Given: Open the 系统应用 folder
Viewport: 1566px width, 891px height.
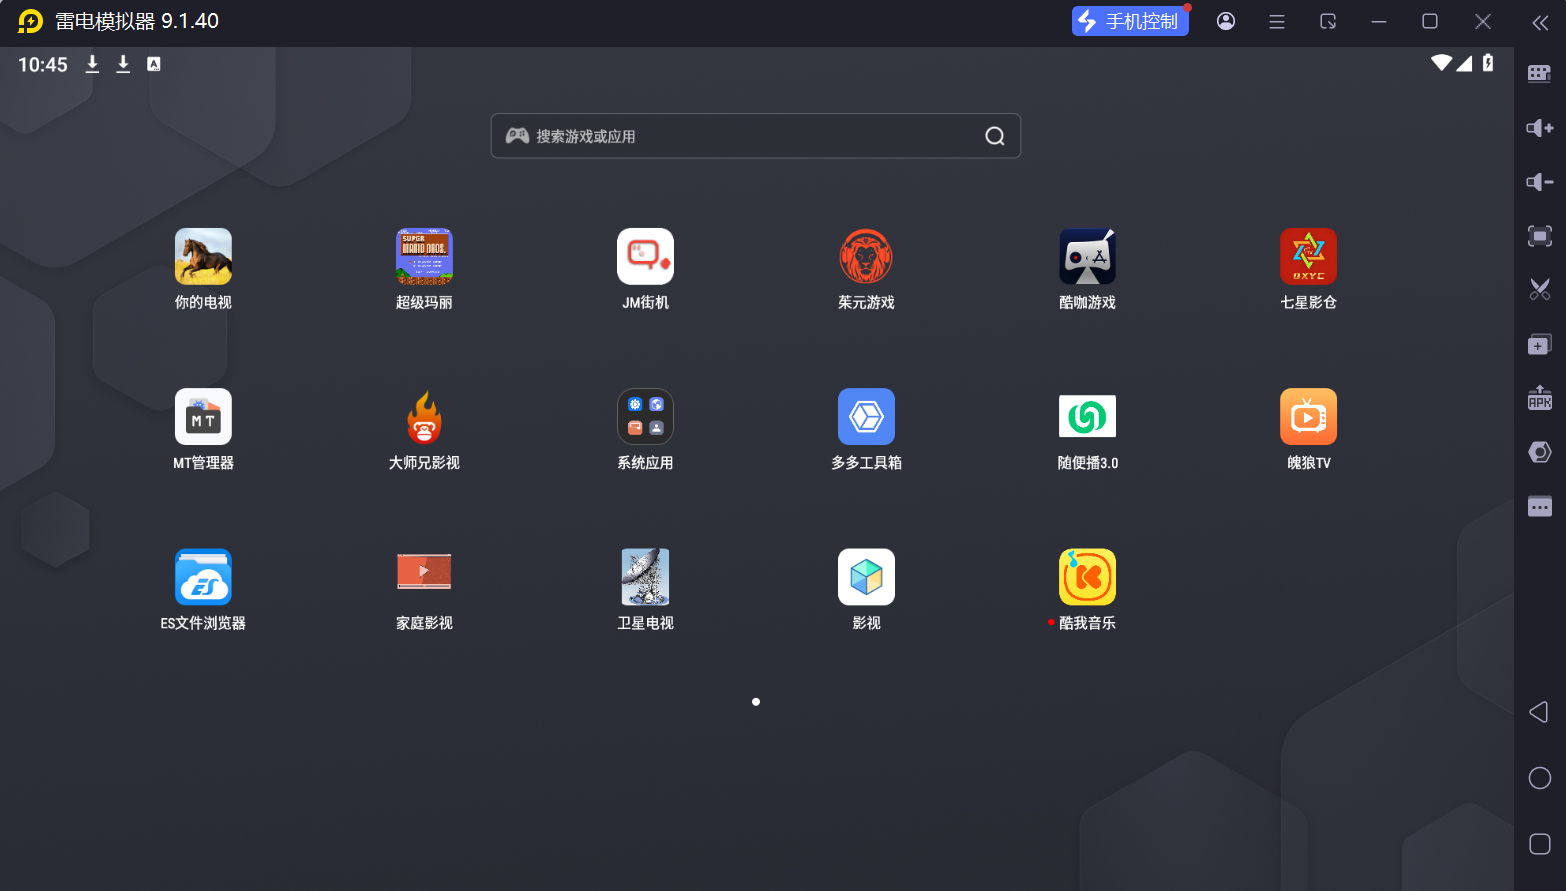Looking at the screenshot, I should coord(645,417).
